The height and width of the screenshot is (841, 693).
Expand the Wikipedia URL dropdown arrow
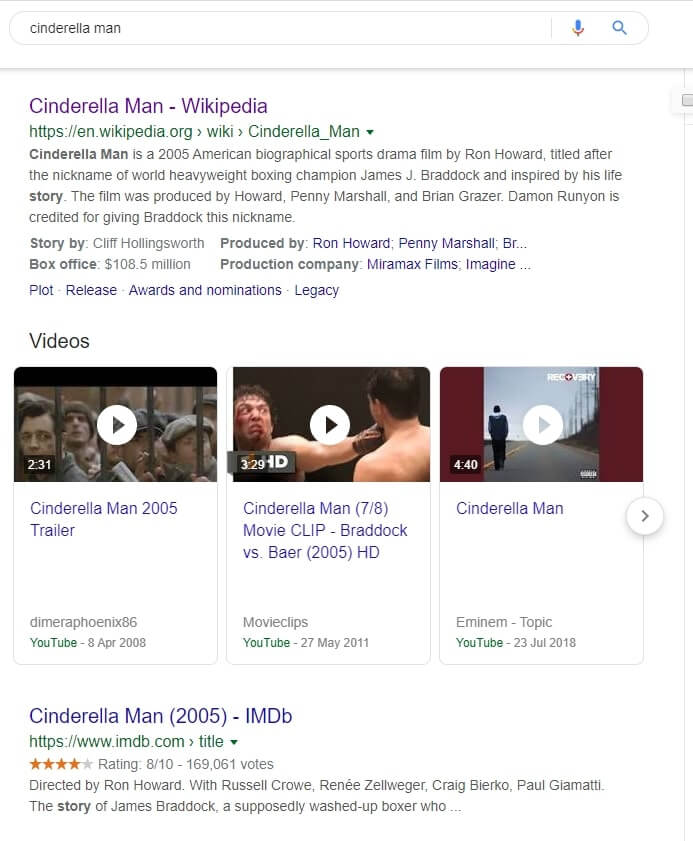pyautogui.click(x=370, y=132)
